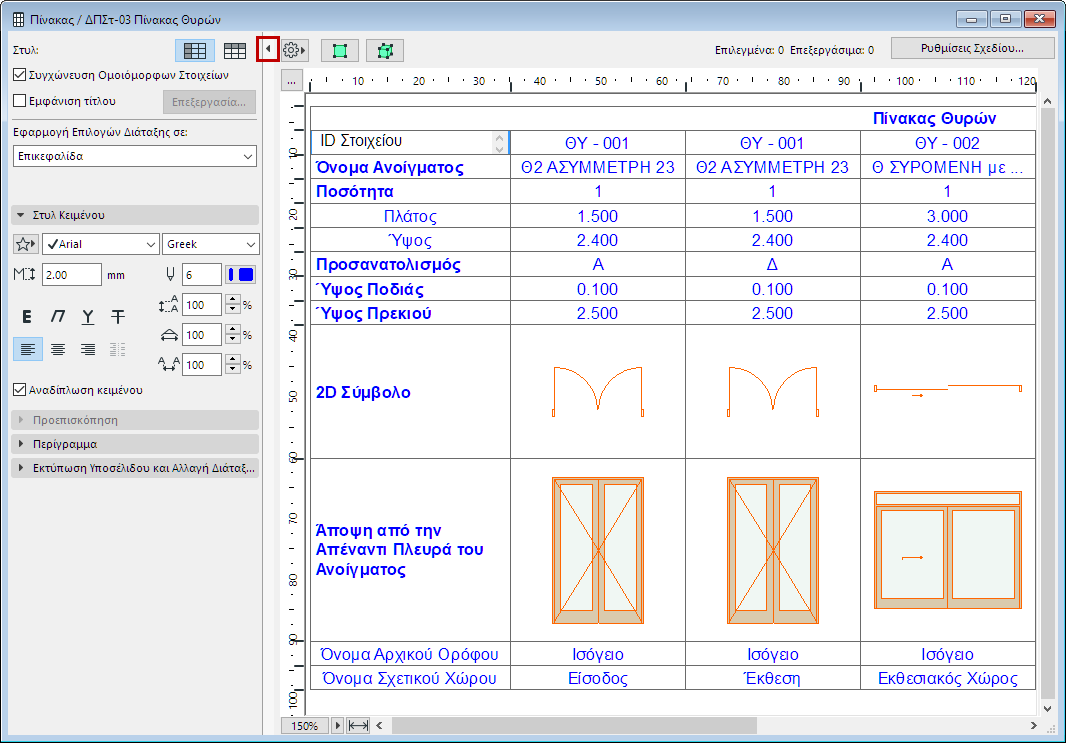The width and height of the screenshot is (1066, 743).
Task: Apply underline text formatting
Action: [88, 317]
